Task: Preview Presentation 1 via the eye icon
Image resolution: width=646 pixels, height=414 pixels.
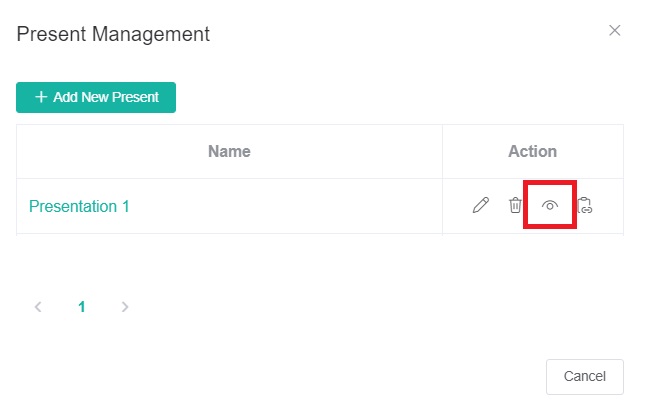Action: tap(550, 205)
